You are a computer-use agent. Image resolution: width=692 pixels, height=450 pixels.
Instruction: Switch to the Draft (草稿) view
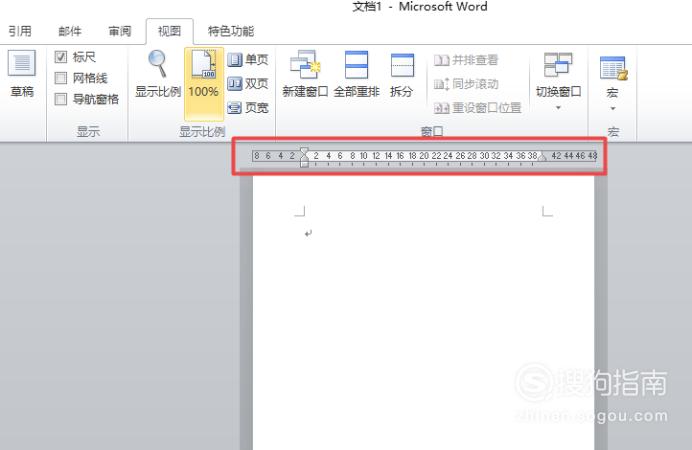pyautogui.click(x=22, y=73)
